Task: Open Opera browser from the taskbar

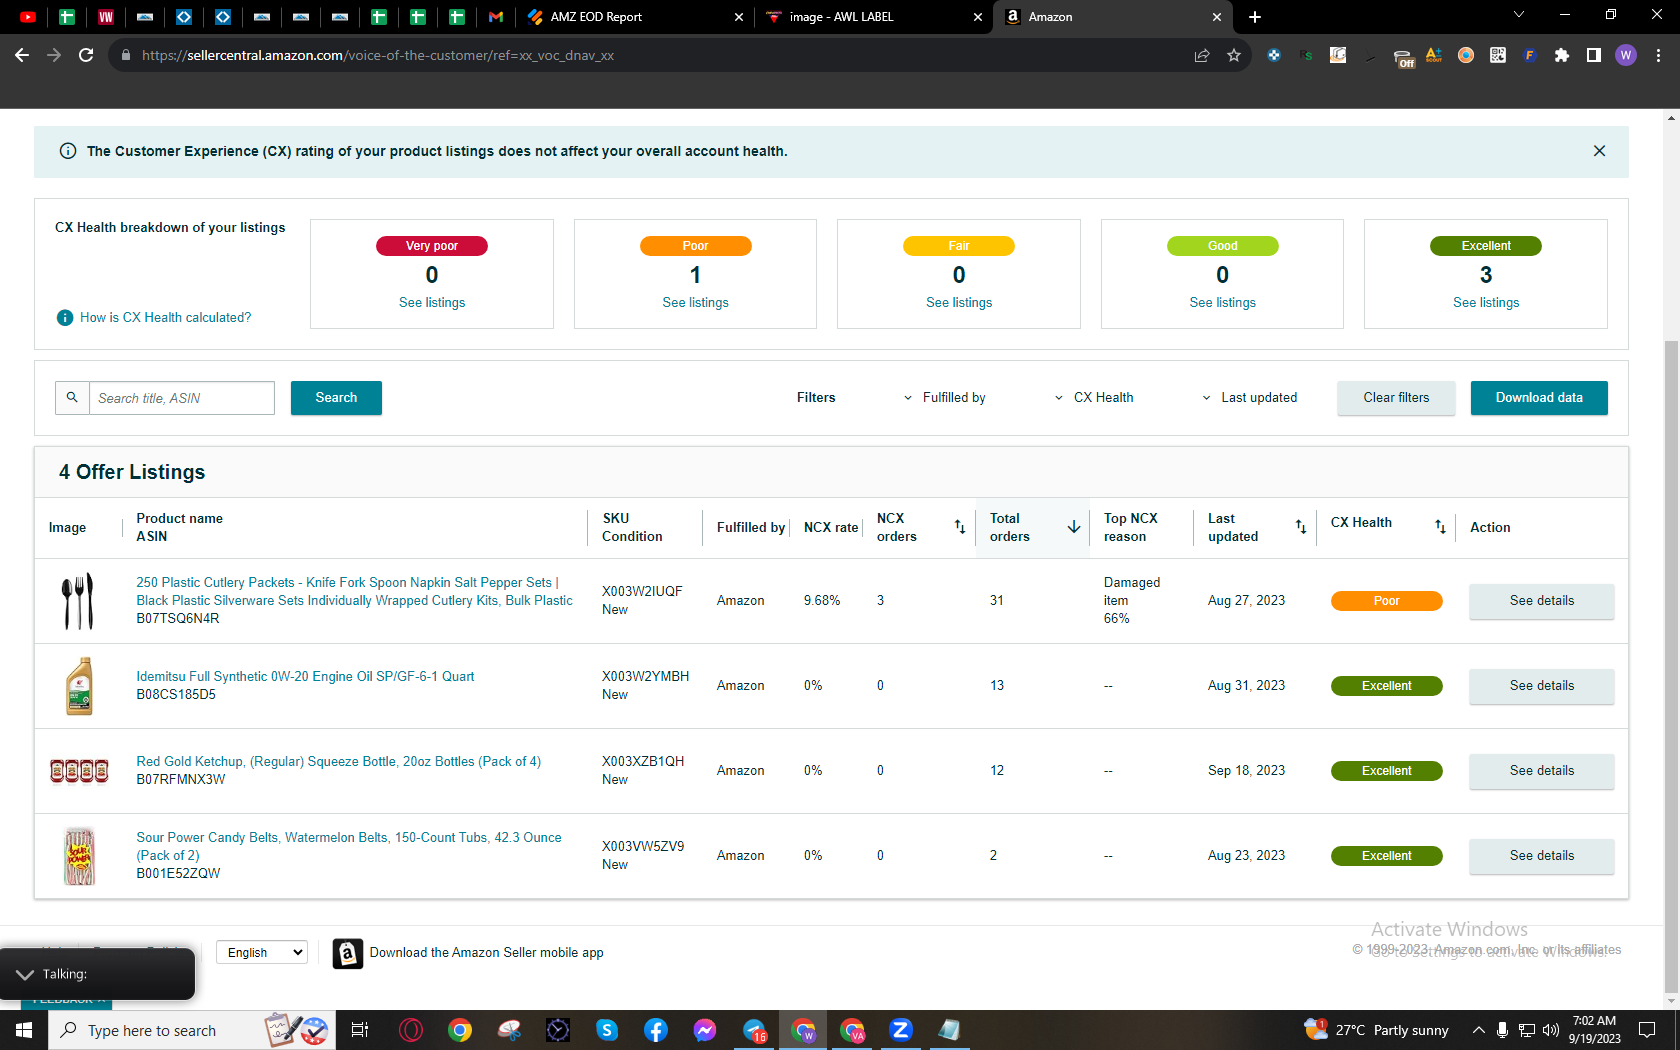Action: [x=411, y=1030]
